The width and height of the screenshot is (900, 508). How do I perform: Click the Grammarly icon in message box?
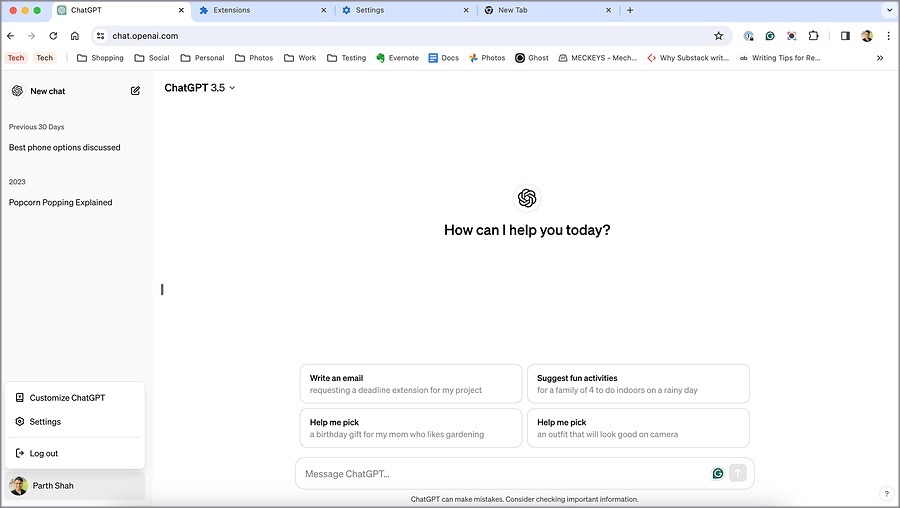click(717, 474)
